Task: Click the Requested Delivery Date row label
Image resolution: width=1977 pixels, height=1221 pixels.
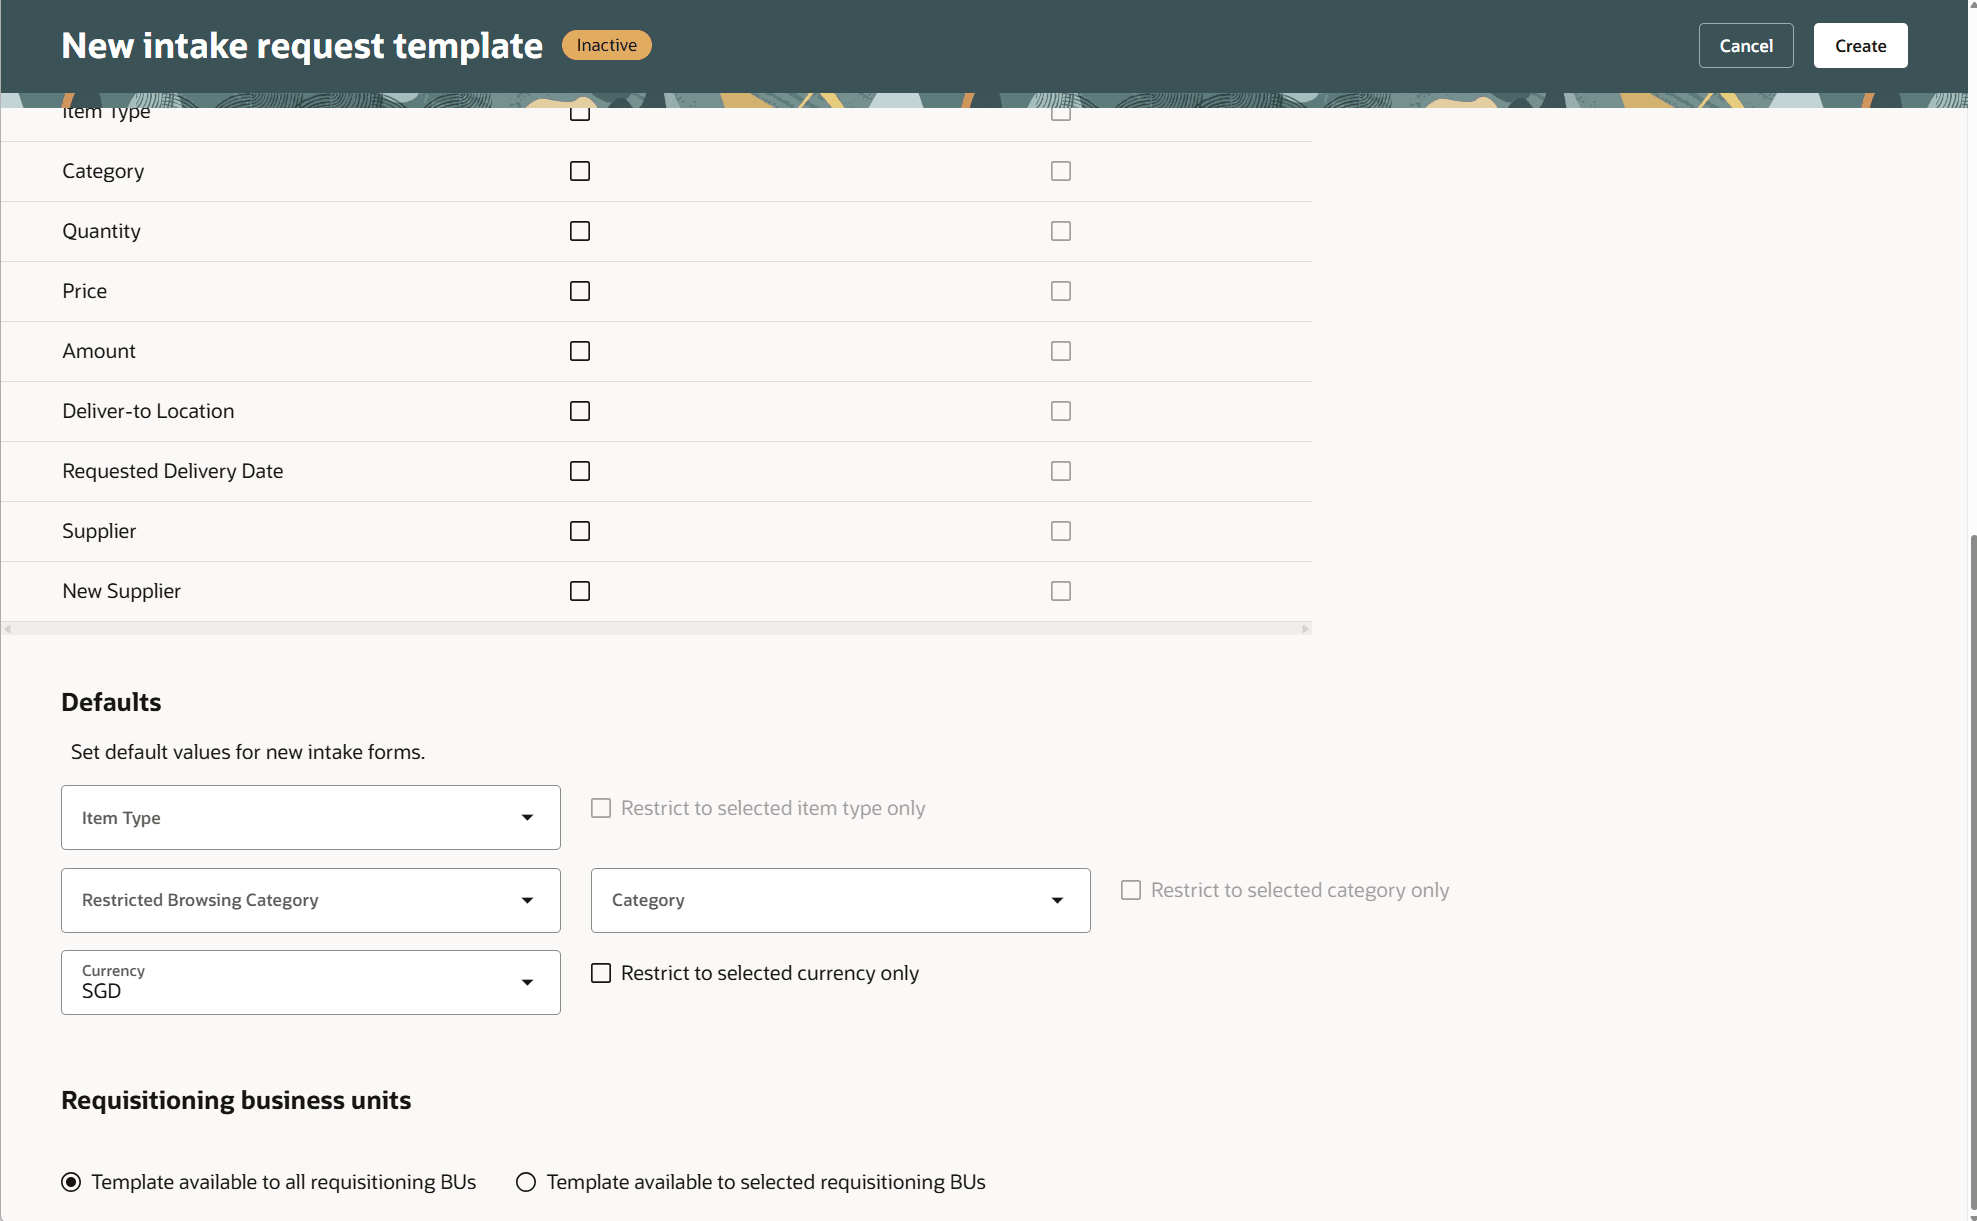Action: pos(173,471)
